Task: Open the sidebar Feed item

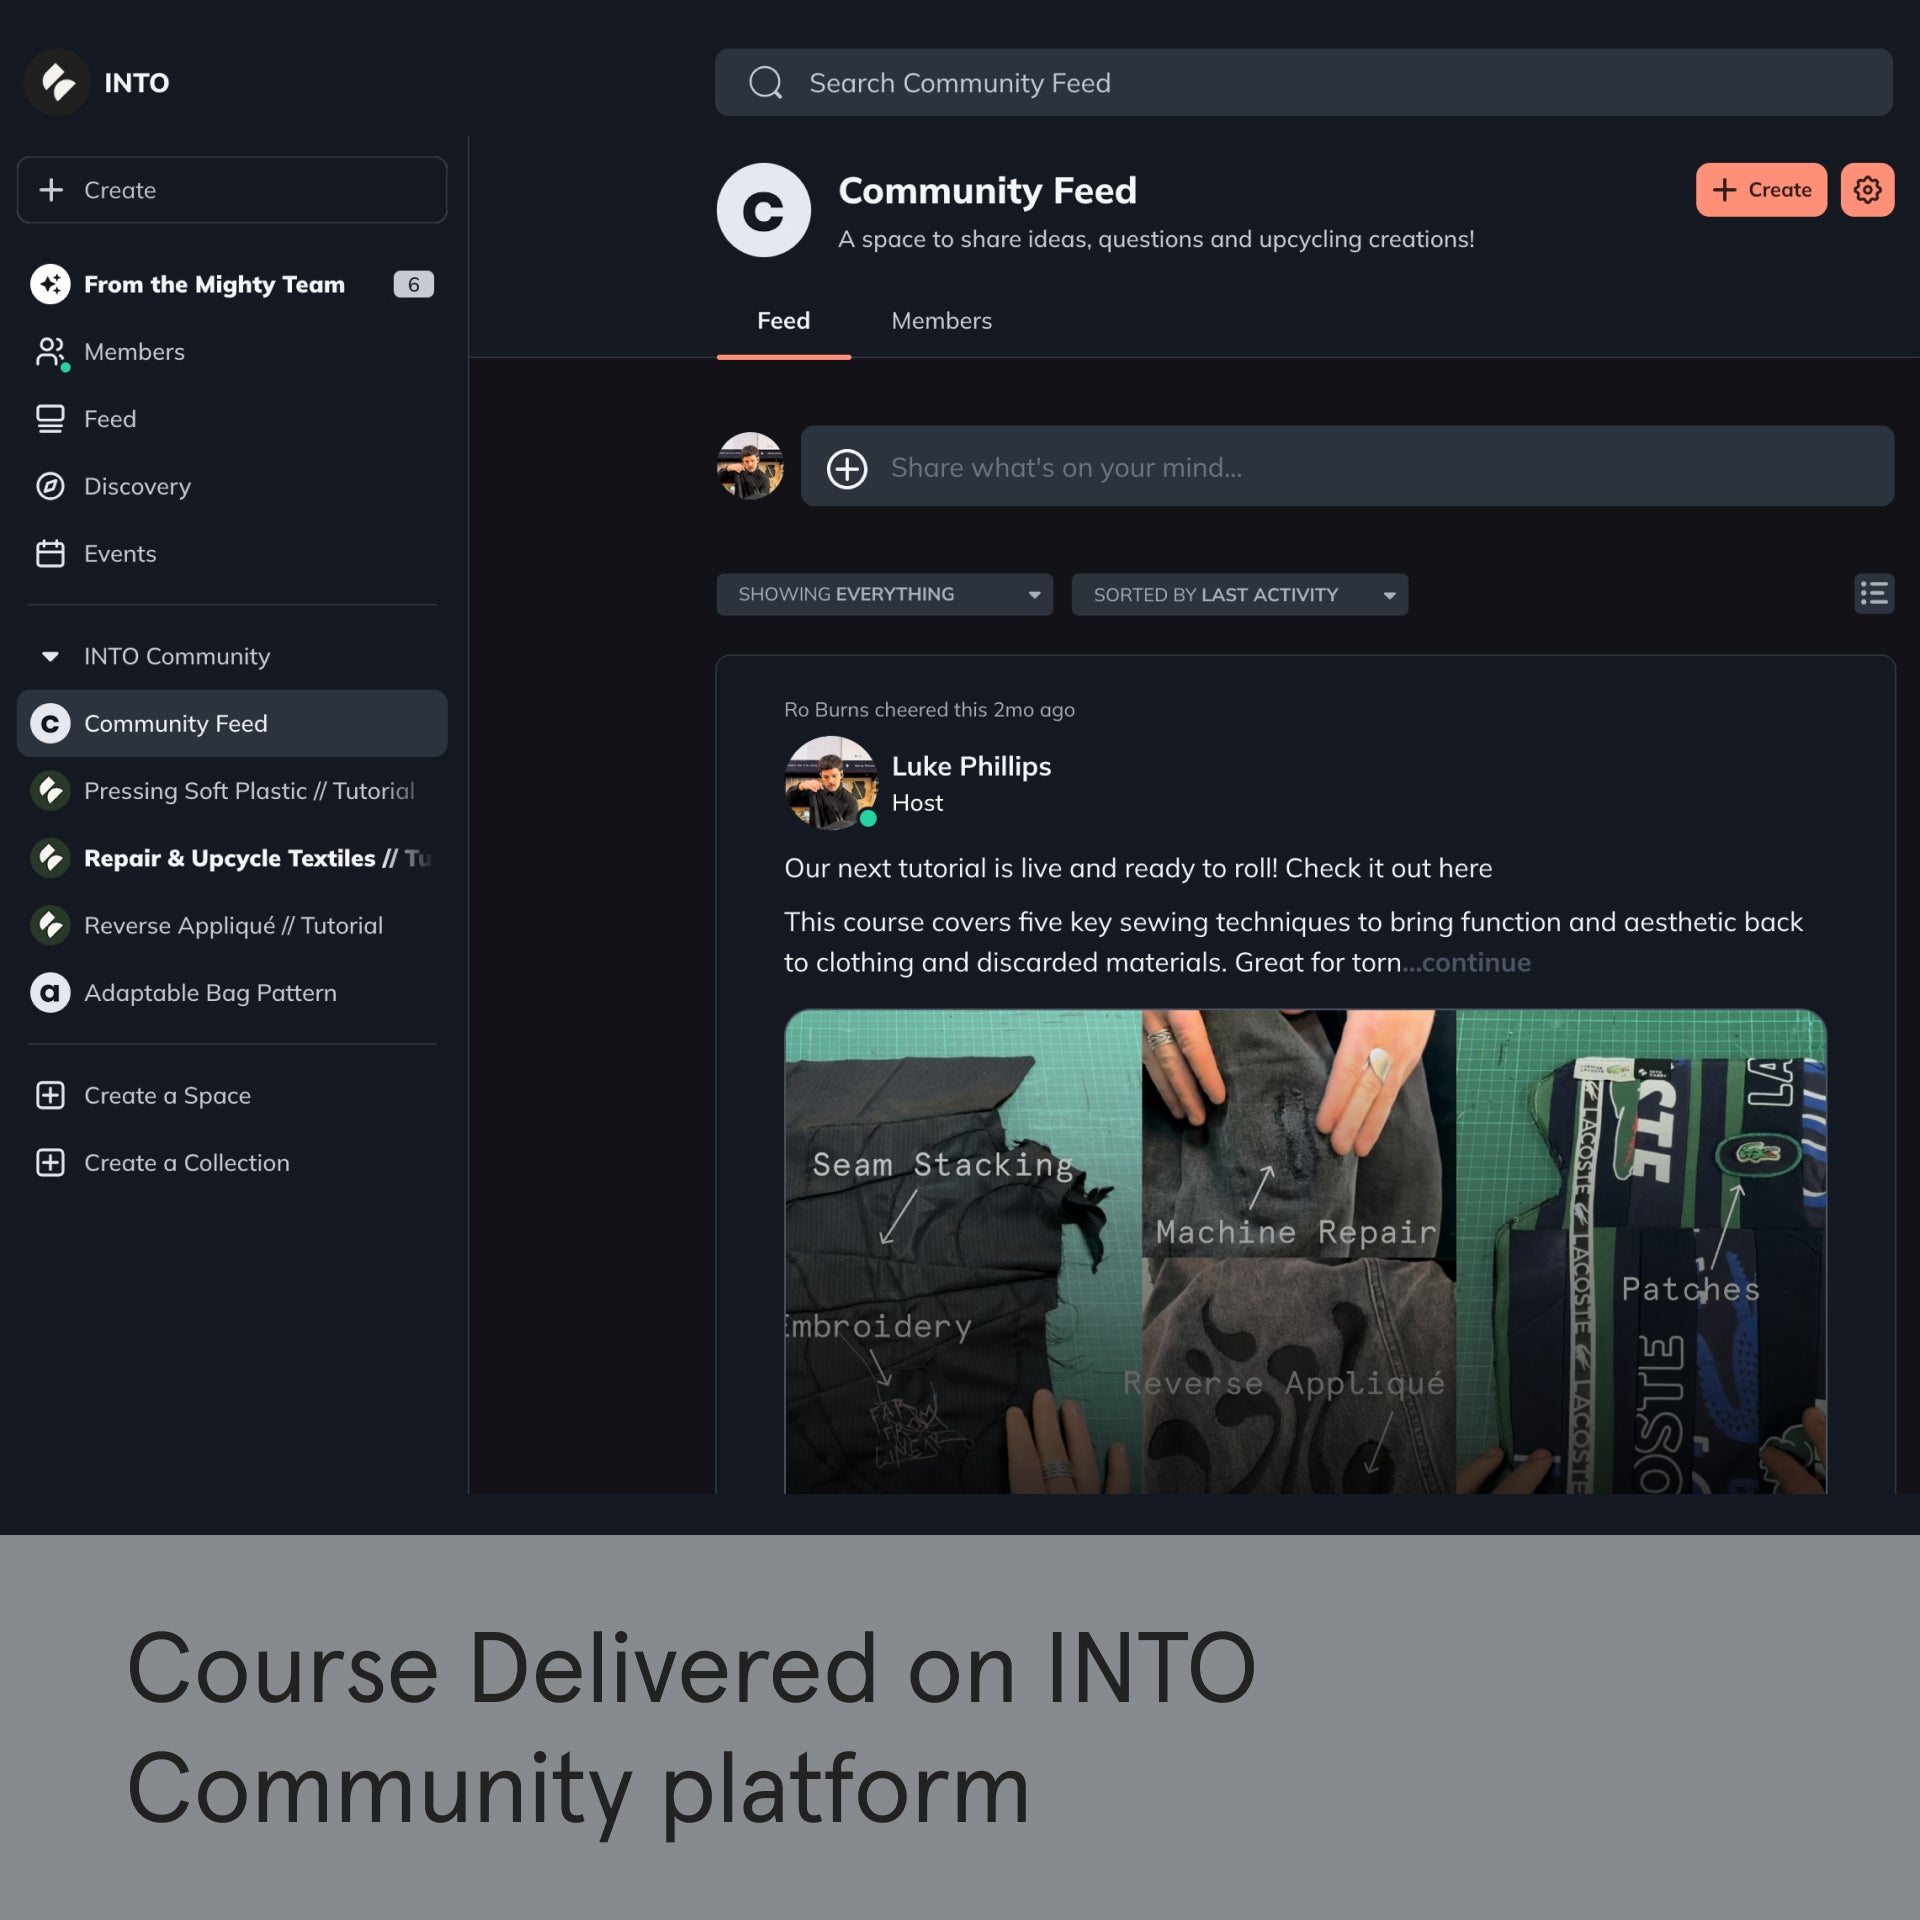Action: click(x=109, y=419)
